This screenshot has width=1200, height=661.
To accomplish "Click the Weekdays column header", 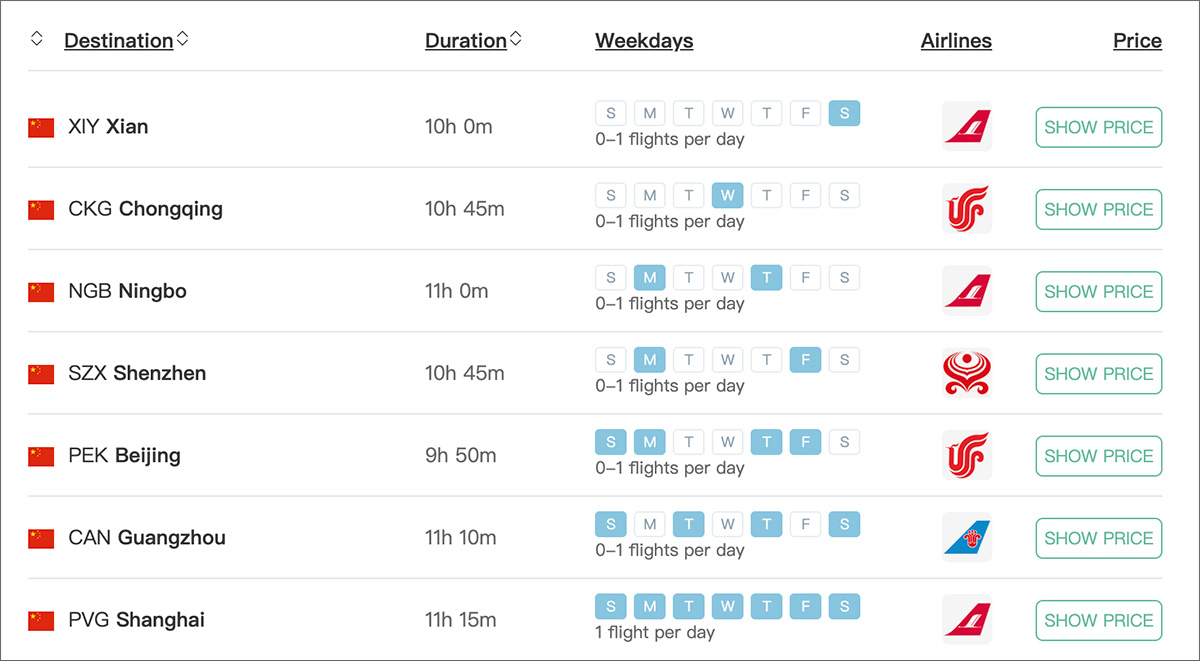I will (644, 41).
